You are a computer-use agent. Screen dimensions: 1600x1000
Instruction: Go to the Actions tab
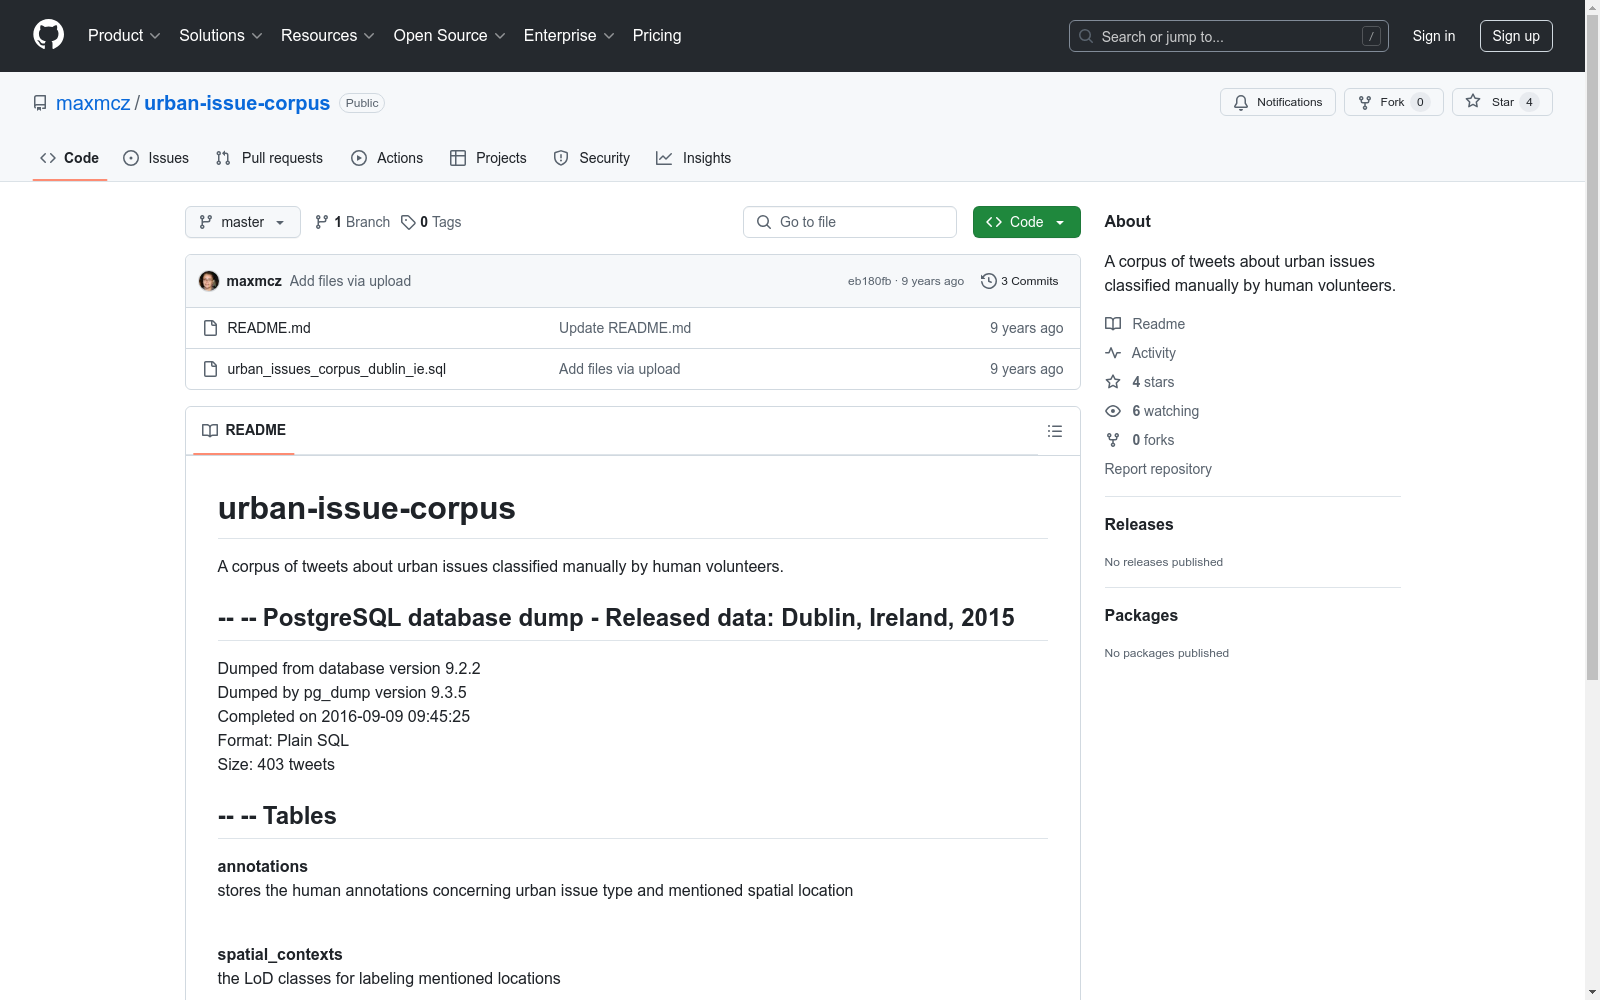coord(387,158)
